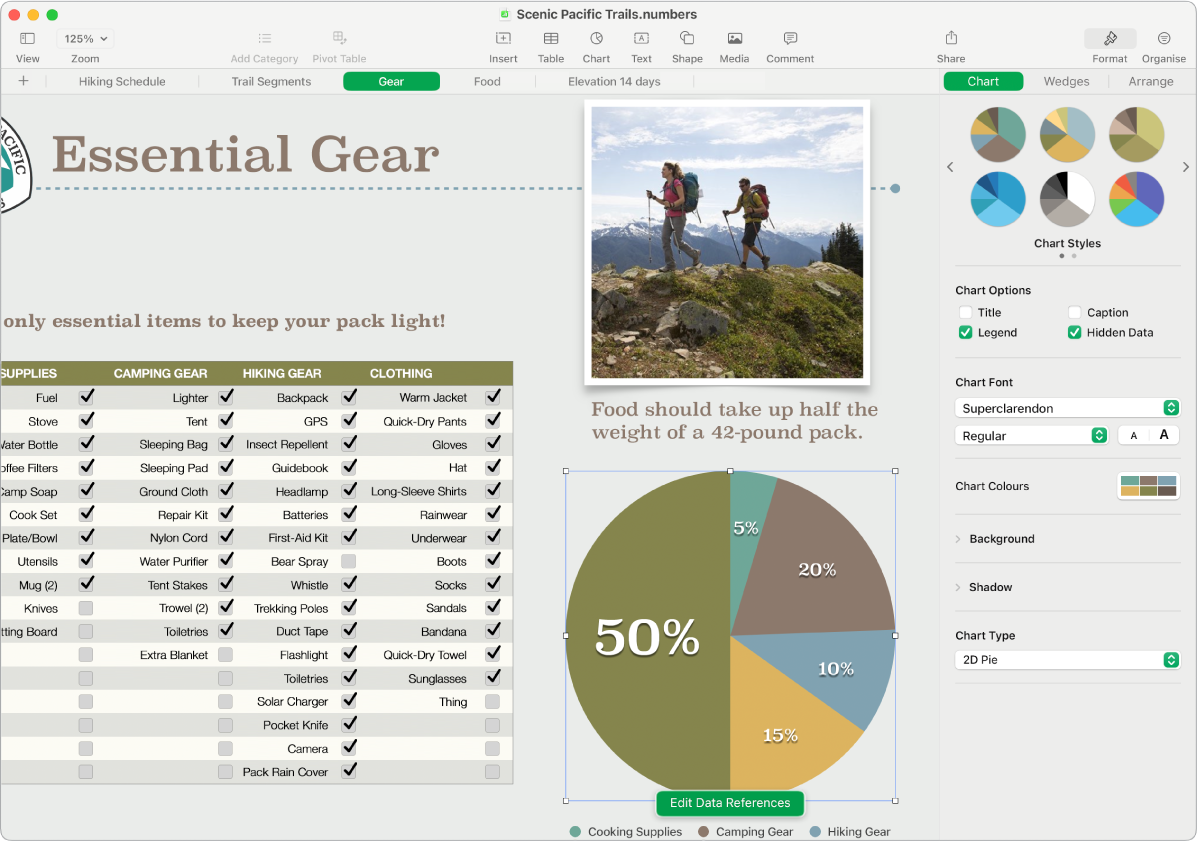
Task: Enable the chart Title checkbox
Action: 966,312
